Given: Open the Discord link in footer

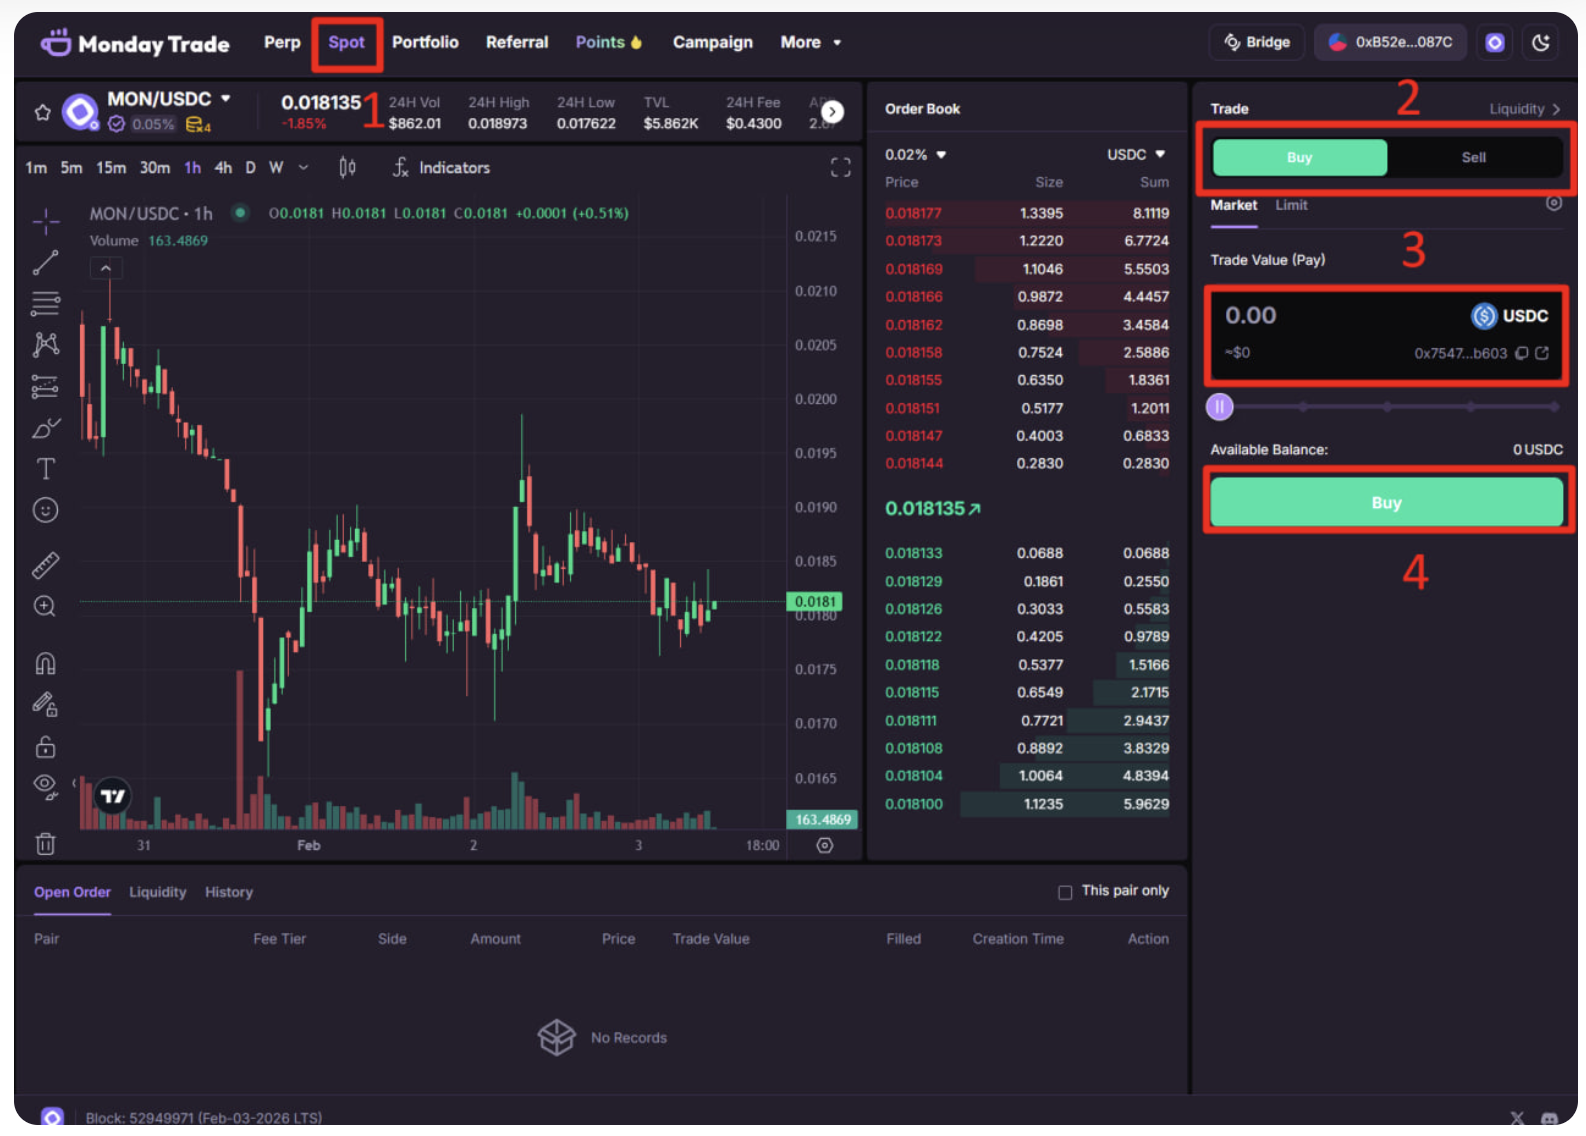Looking at the screenshot, I should [x=1549, y=1118].
